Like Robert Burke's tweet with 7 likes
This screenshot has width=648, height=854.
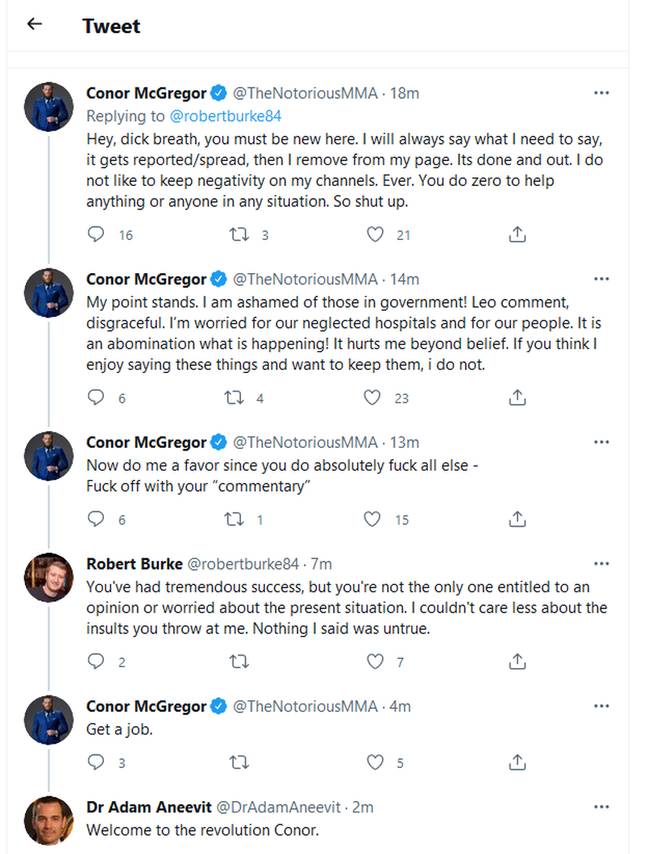(375, 661)
